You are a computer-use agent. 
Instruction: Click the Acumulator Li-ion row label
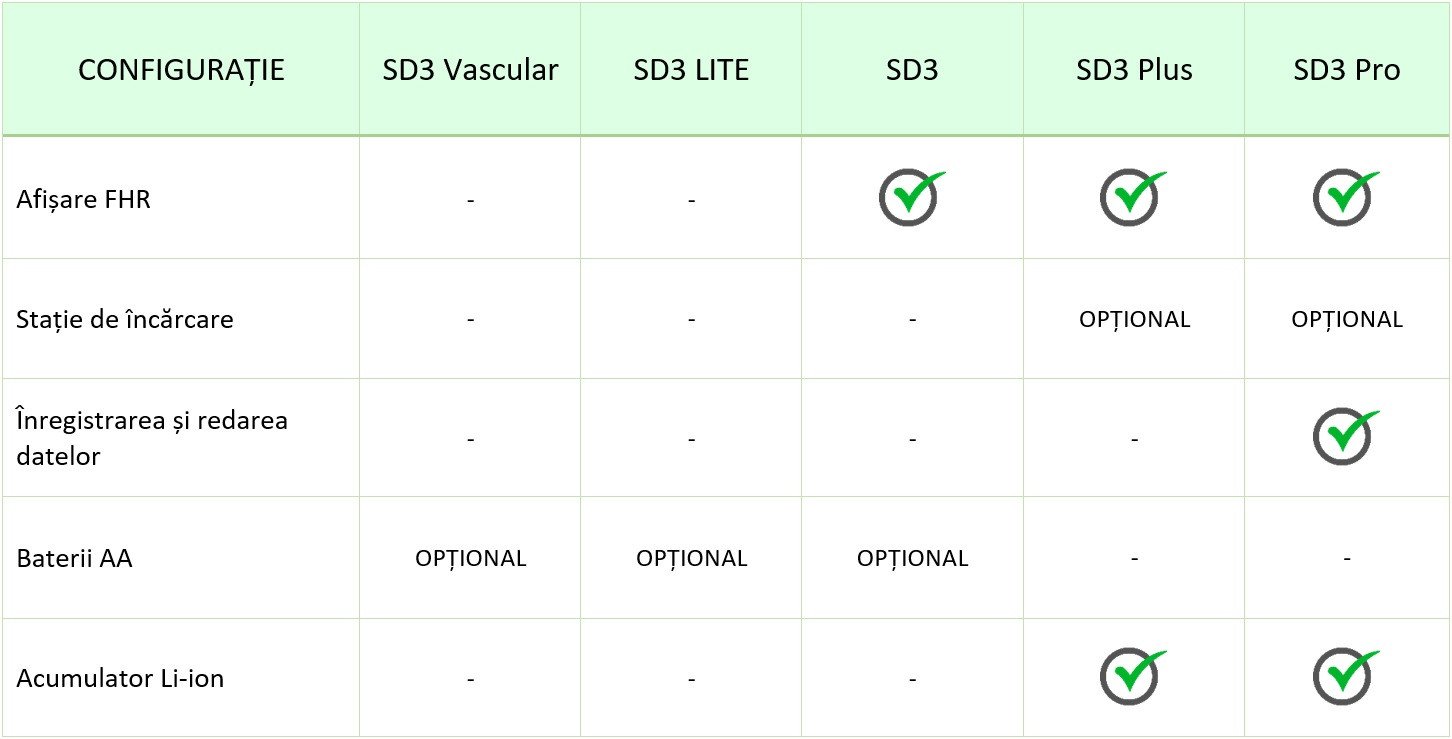[120, 678]
